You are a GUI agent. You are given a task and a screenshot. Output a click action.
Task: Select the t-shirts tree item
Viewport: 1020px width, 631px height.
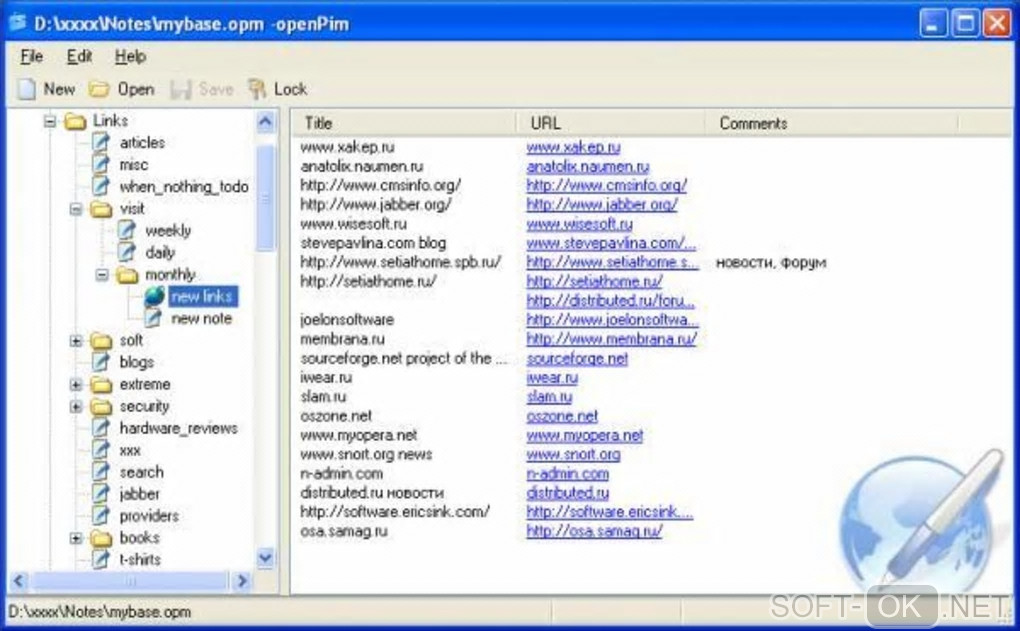140,559
